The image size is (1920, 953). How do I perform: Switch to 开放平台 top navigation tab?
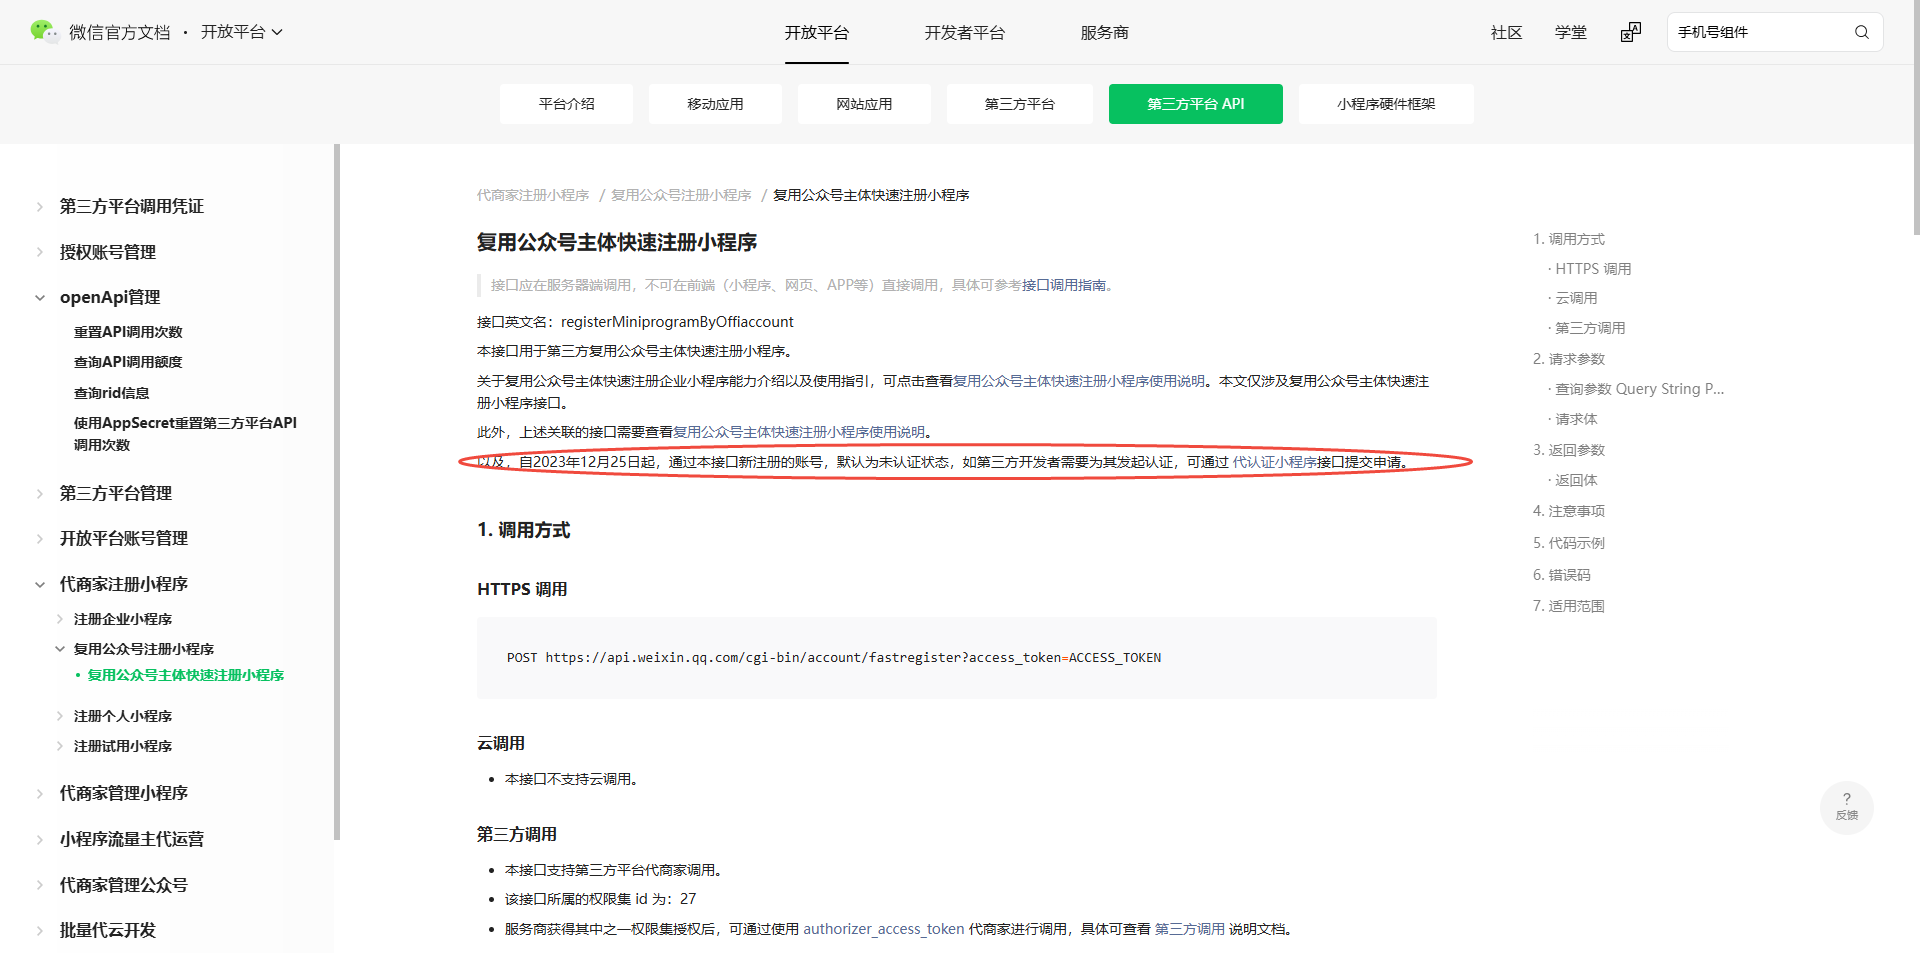click(816, 33)
